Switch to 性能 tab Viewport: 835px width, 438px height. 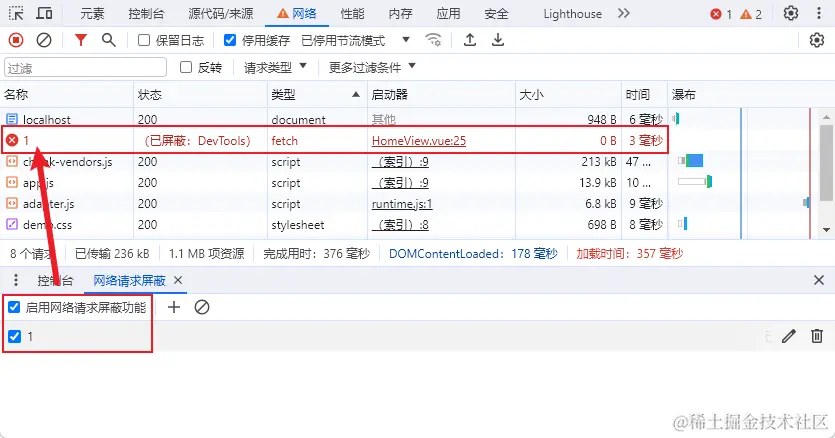click(352, 14)
